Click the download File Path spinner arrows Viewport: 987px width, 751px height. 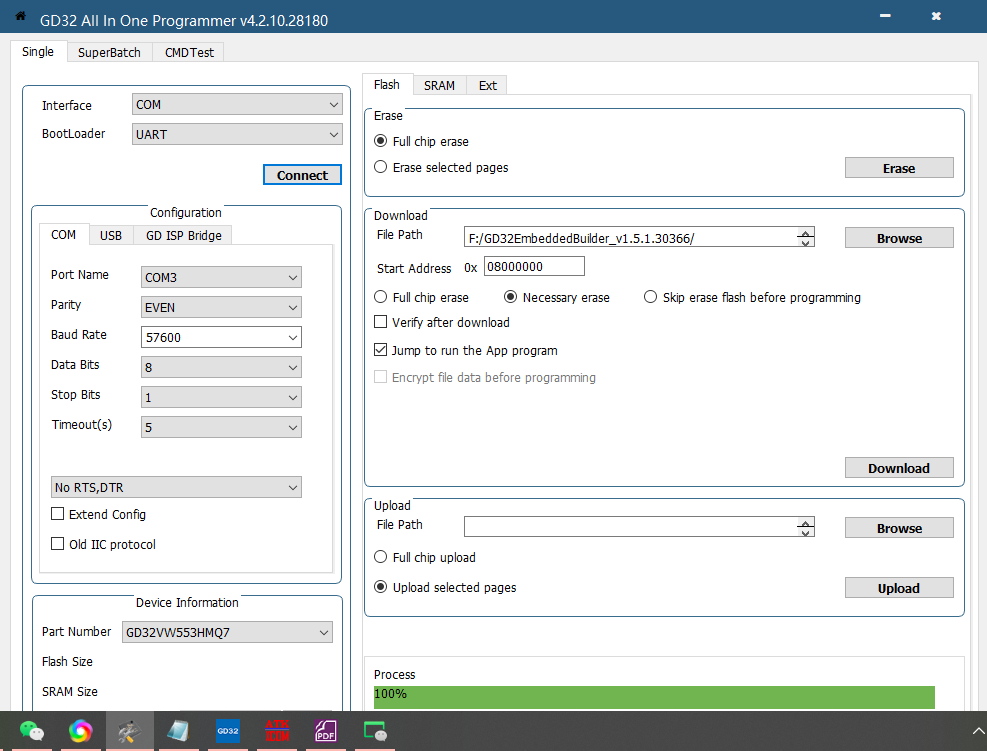pyautogui.click(x=805, y=237)
